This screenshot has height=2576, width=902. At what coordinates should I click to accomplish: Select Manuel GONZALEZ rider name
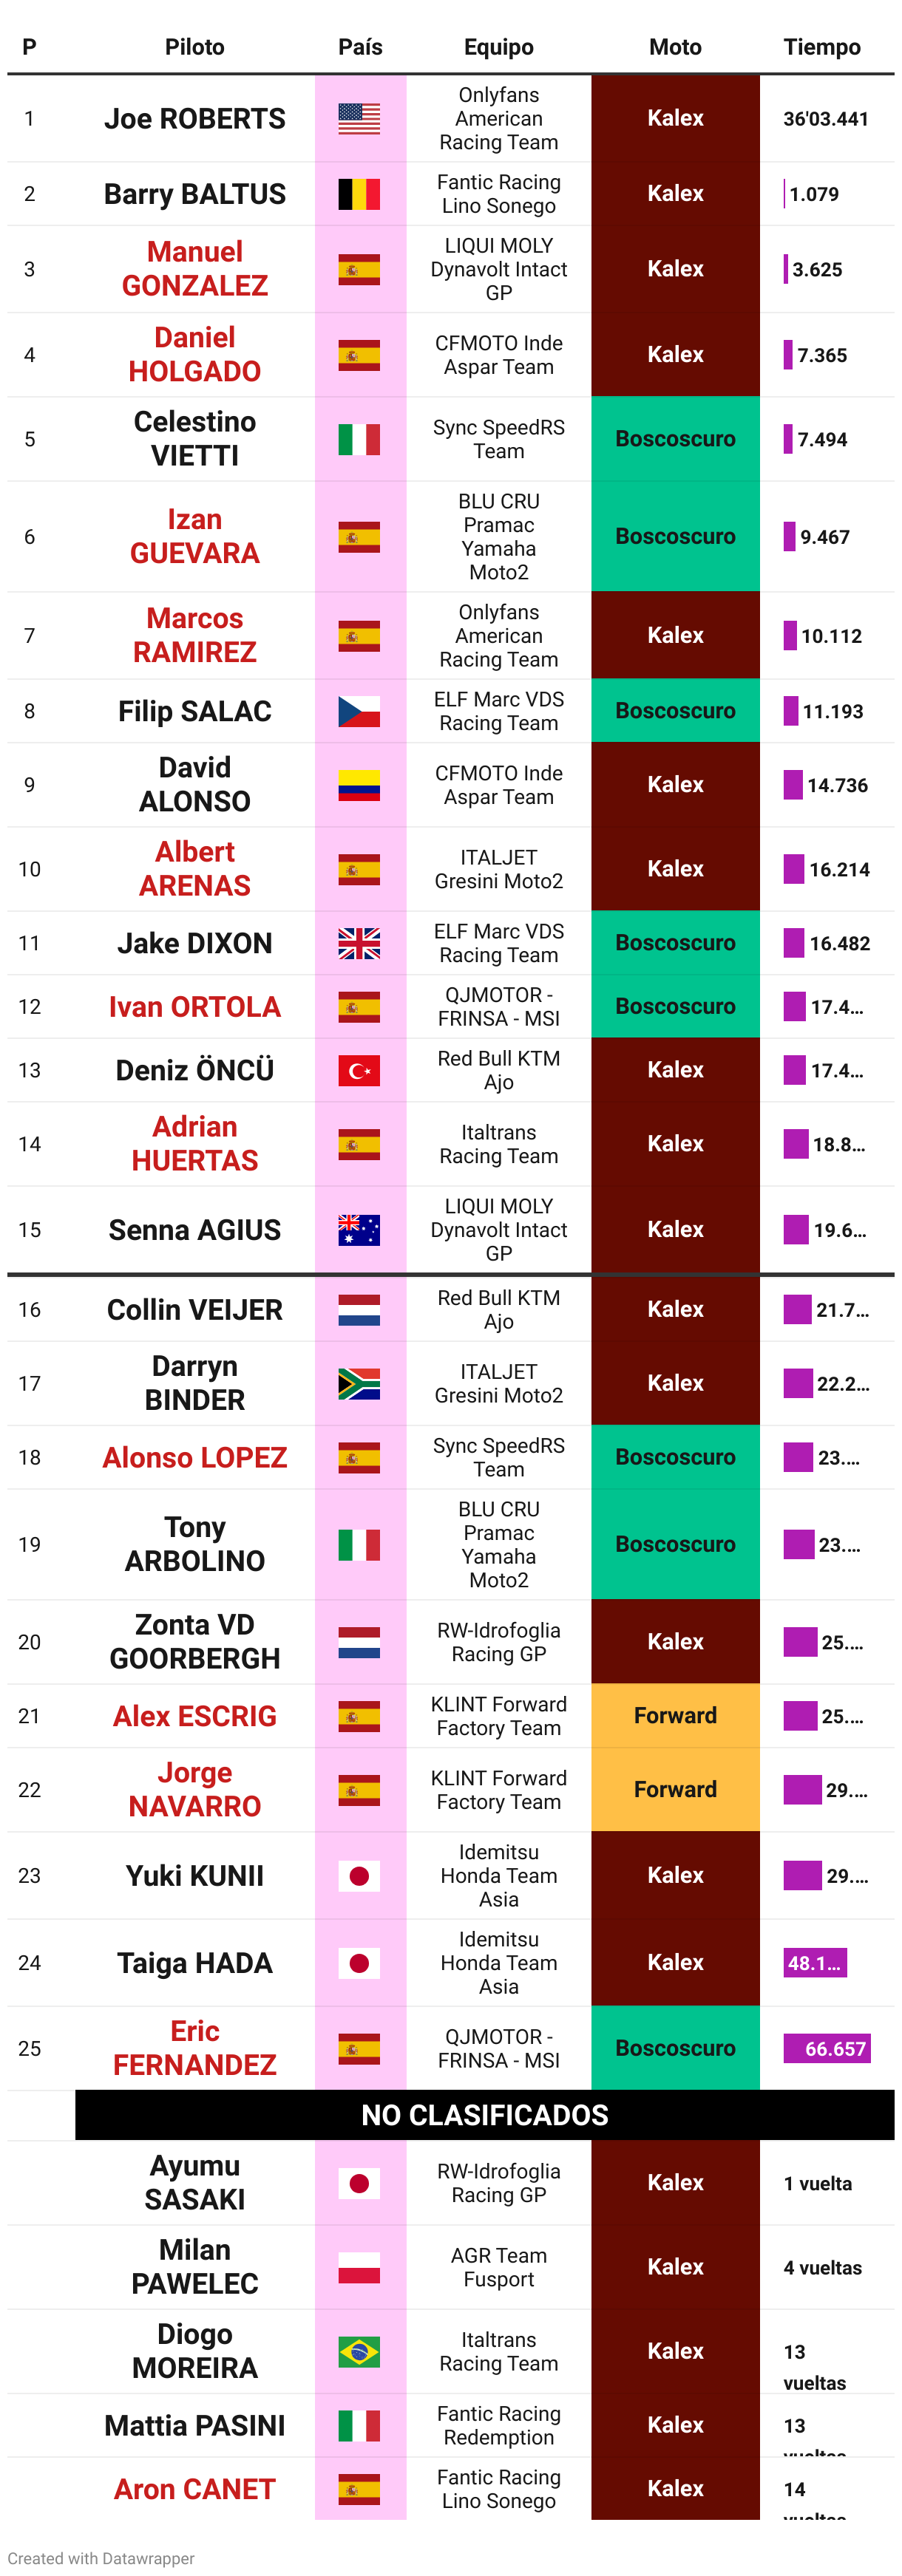pyautogui.click(x=195, y=269)
